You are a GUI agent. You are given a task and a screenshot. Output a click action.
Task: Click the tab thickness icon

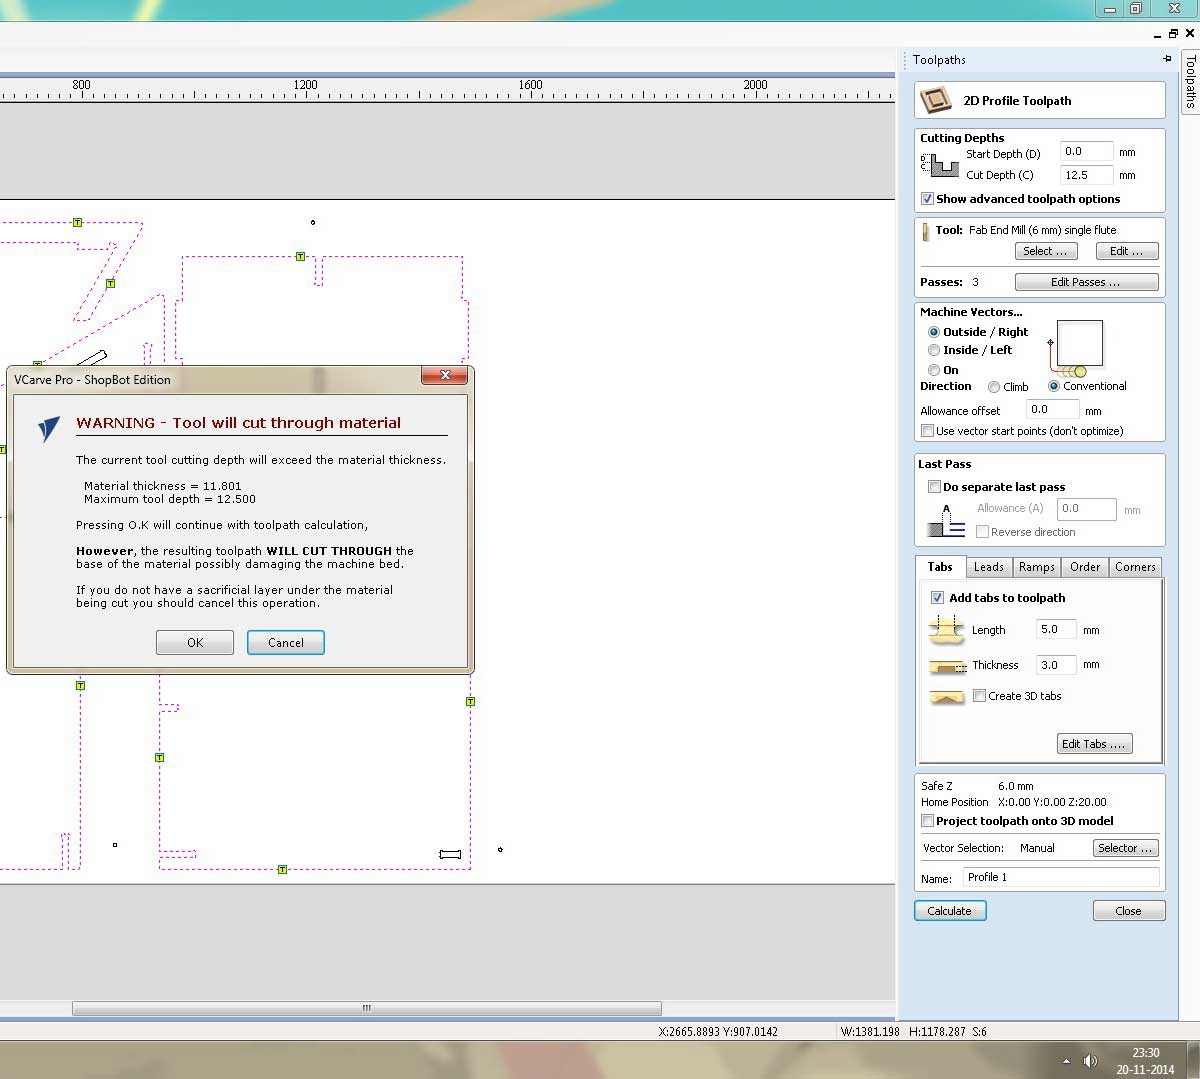click(946, 666)
